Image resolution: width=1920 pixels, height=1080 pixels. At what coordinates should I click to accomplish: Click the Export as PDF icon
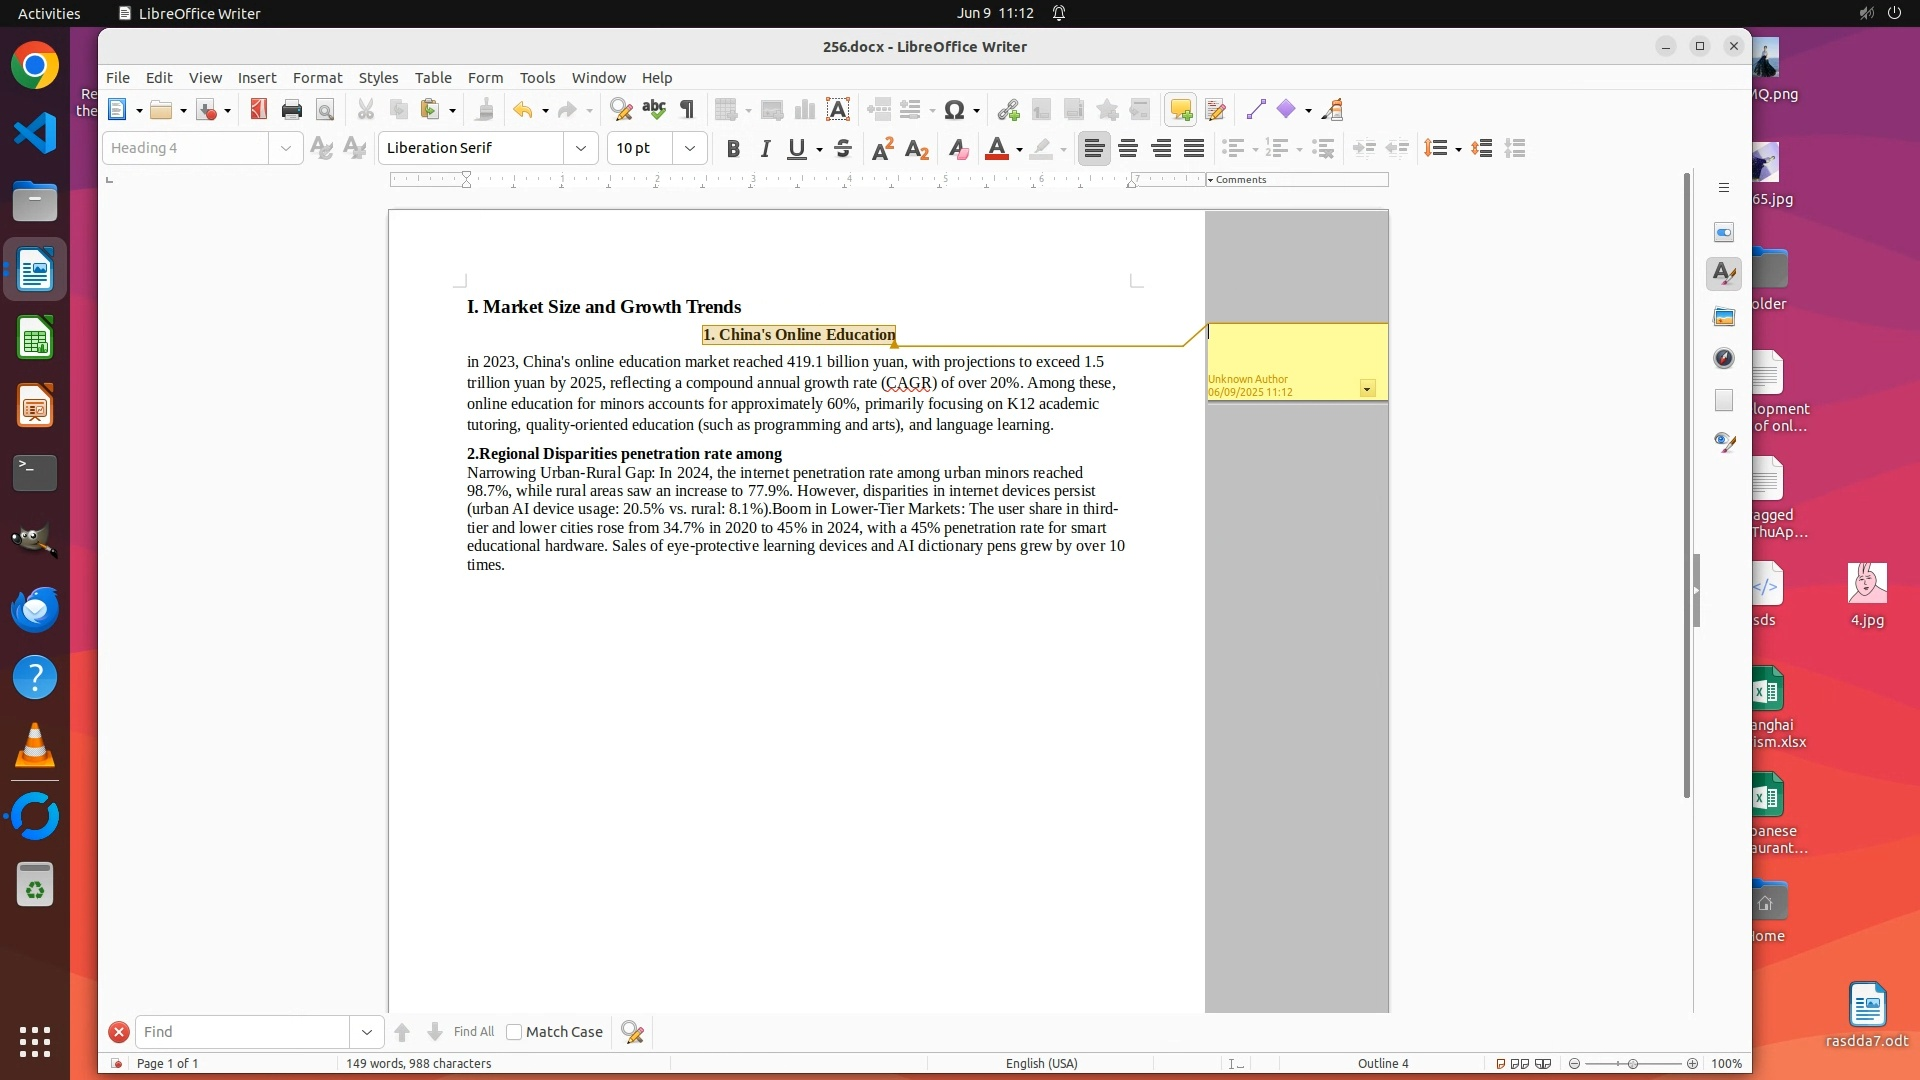[x=258, y=110]
